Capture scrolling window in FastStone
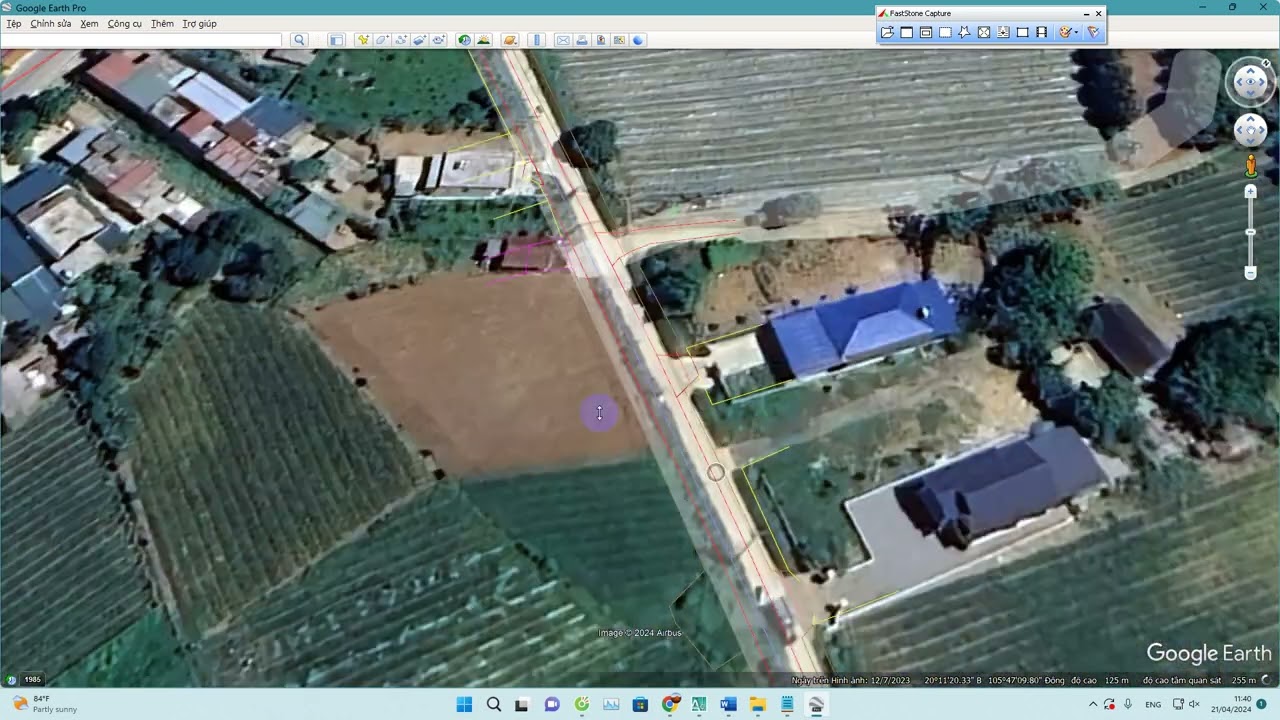The width and height of the screenshot is (1280, 720). (1003, 32)
